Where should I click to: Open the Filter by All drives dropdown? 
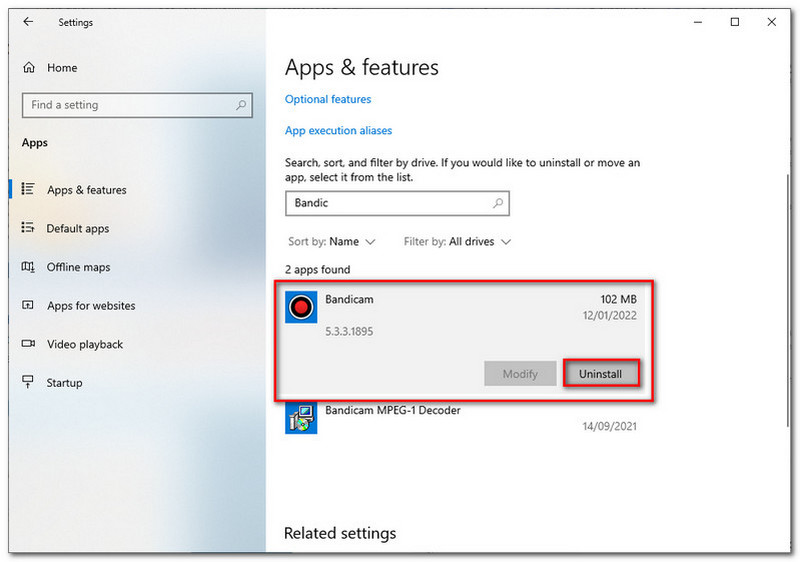click(x=457, y=242)
